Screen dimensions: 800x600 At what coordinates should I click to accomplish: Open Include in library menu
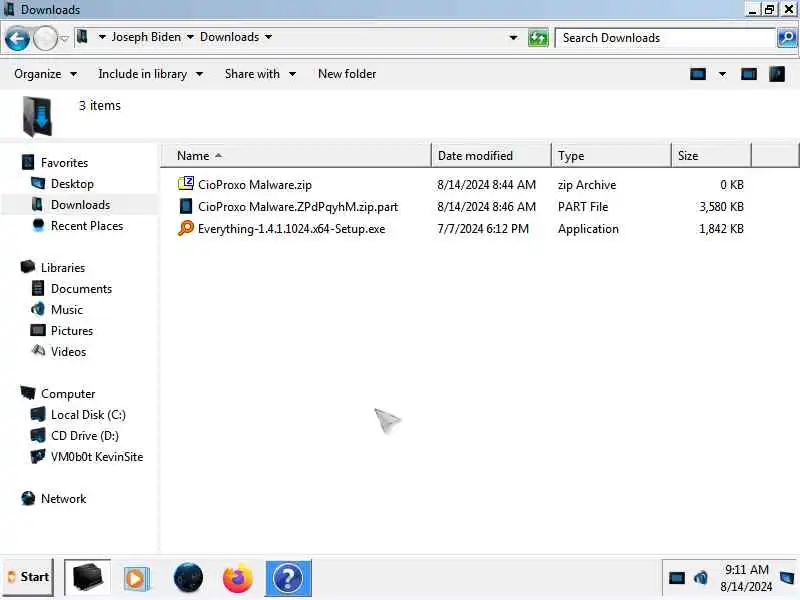click(x=151, y=74)
